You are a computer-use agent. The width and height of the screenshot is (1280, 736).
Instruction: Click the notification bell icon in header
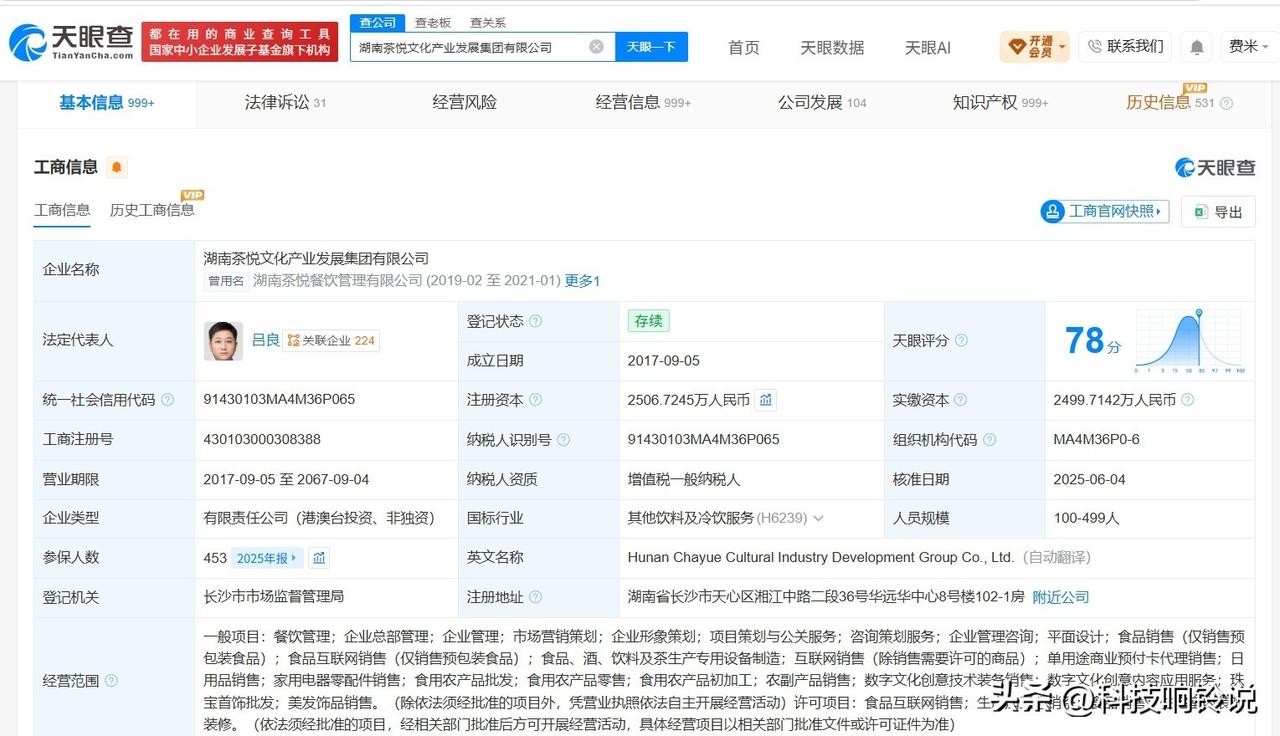(x=1195, y=47)
